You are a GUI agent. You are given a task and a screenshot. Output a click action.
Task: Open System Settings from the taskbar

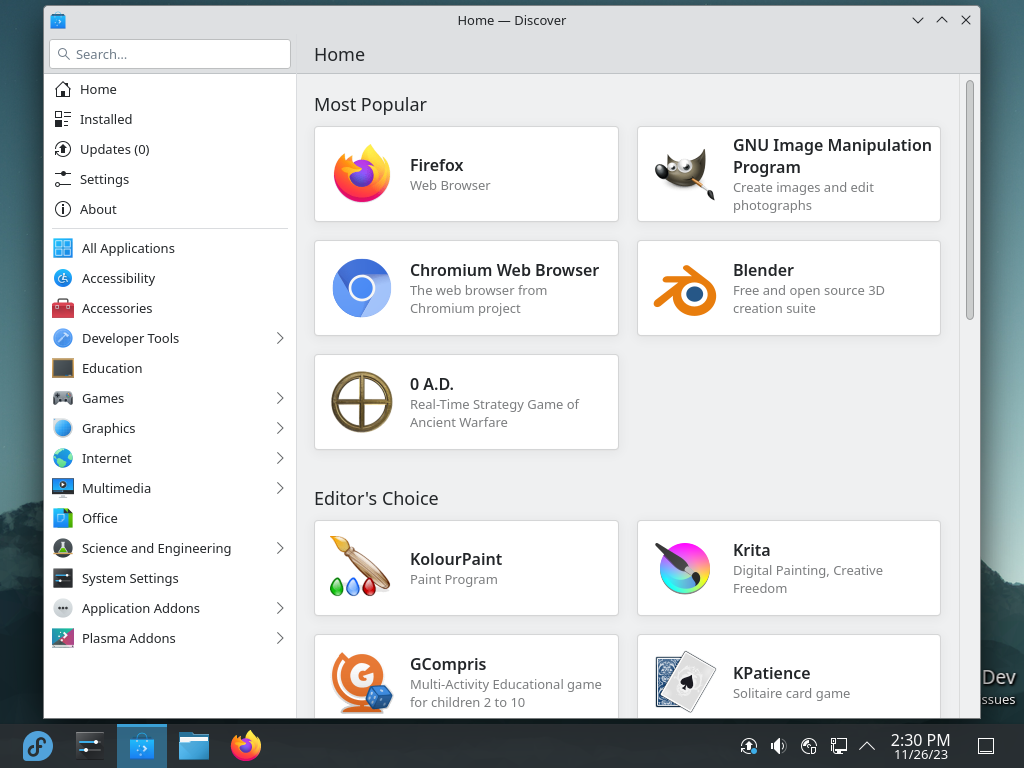click(89, 746)
